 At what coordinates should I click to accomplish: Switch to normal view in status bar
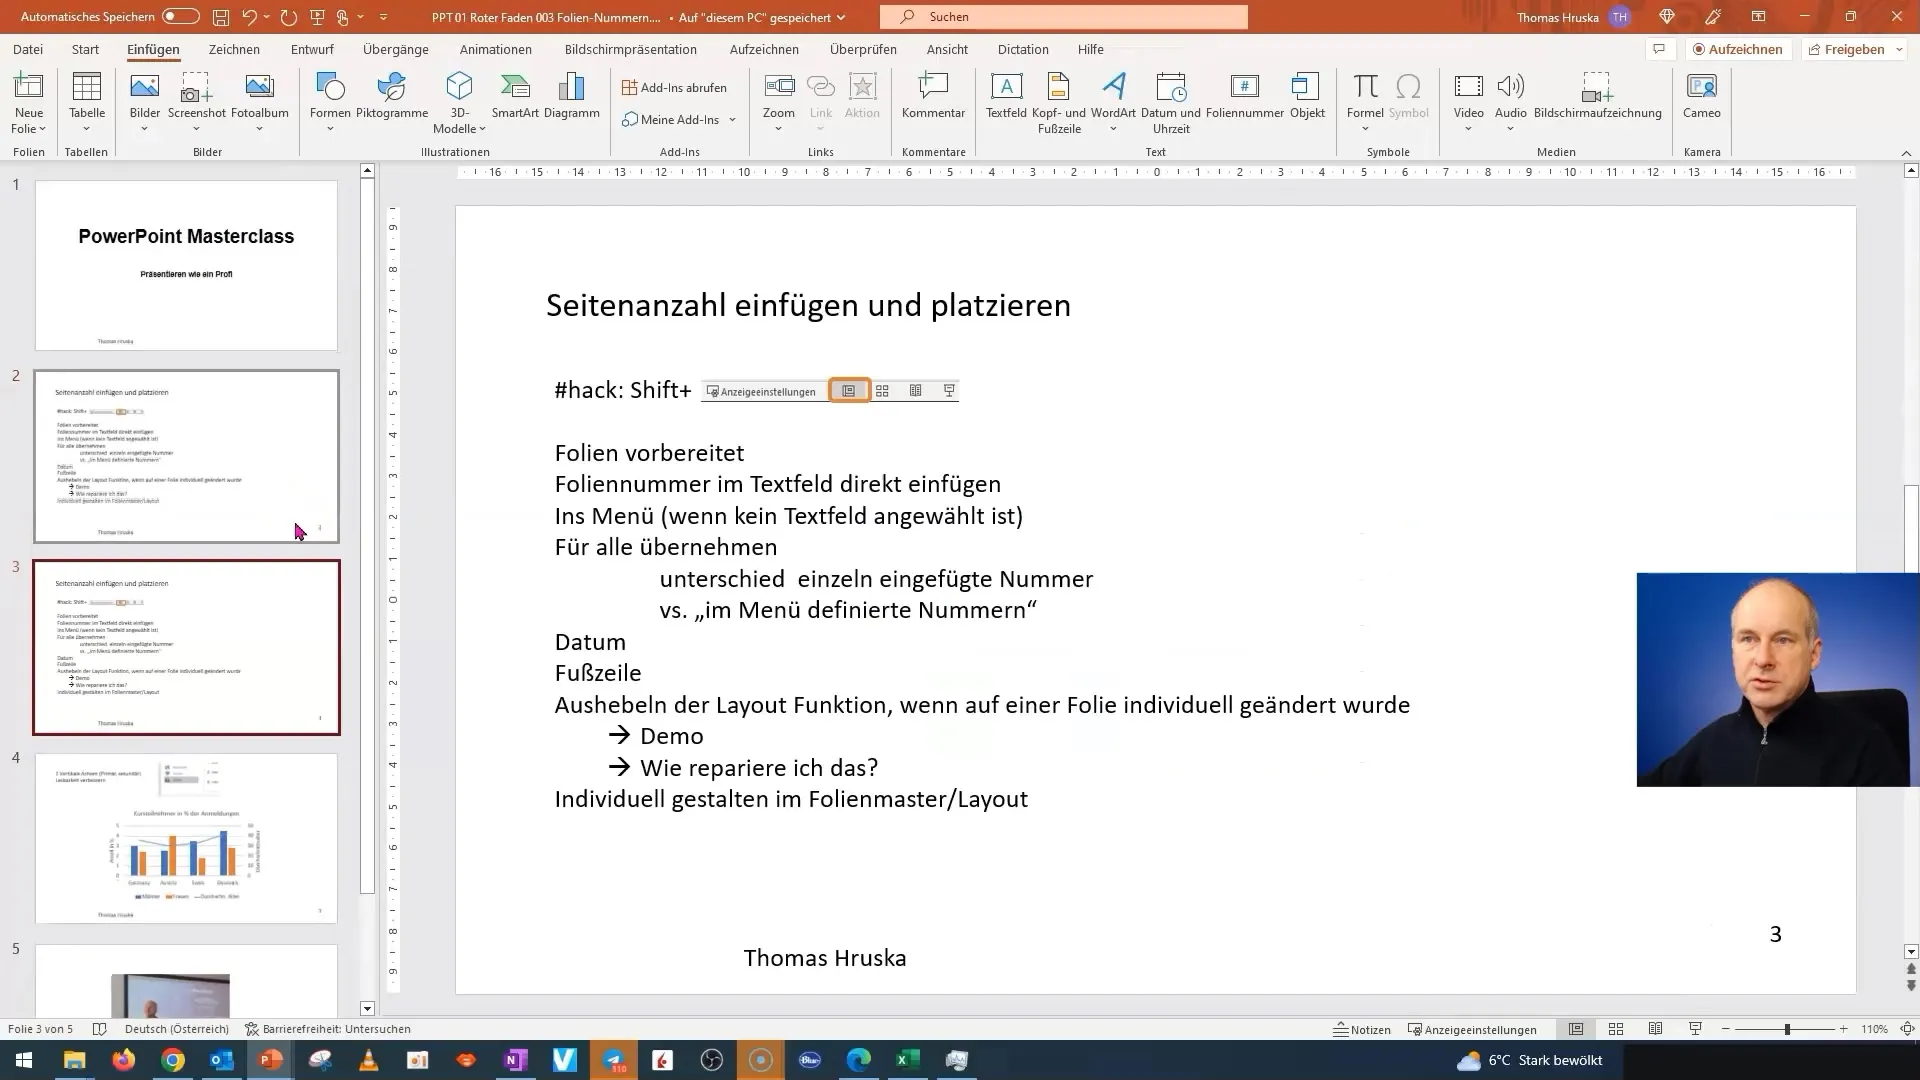[x=1576, y=1029]
